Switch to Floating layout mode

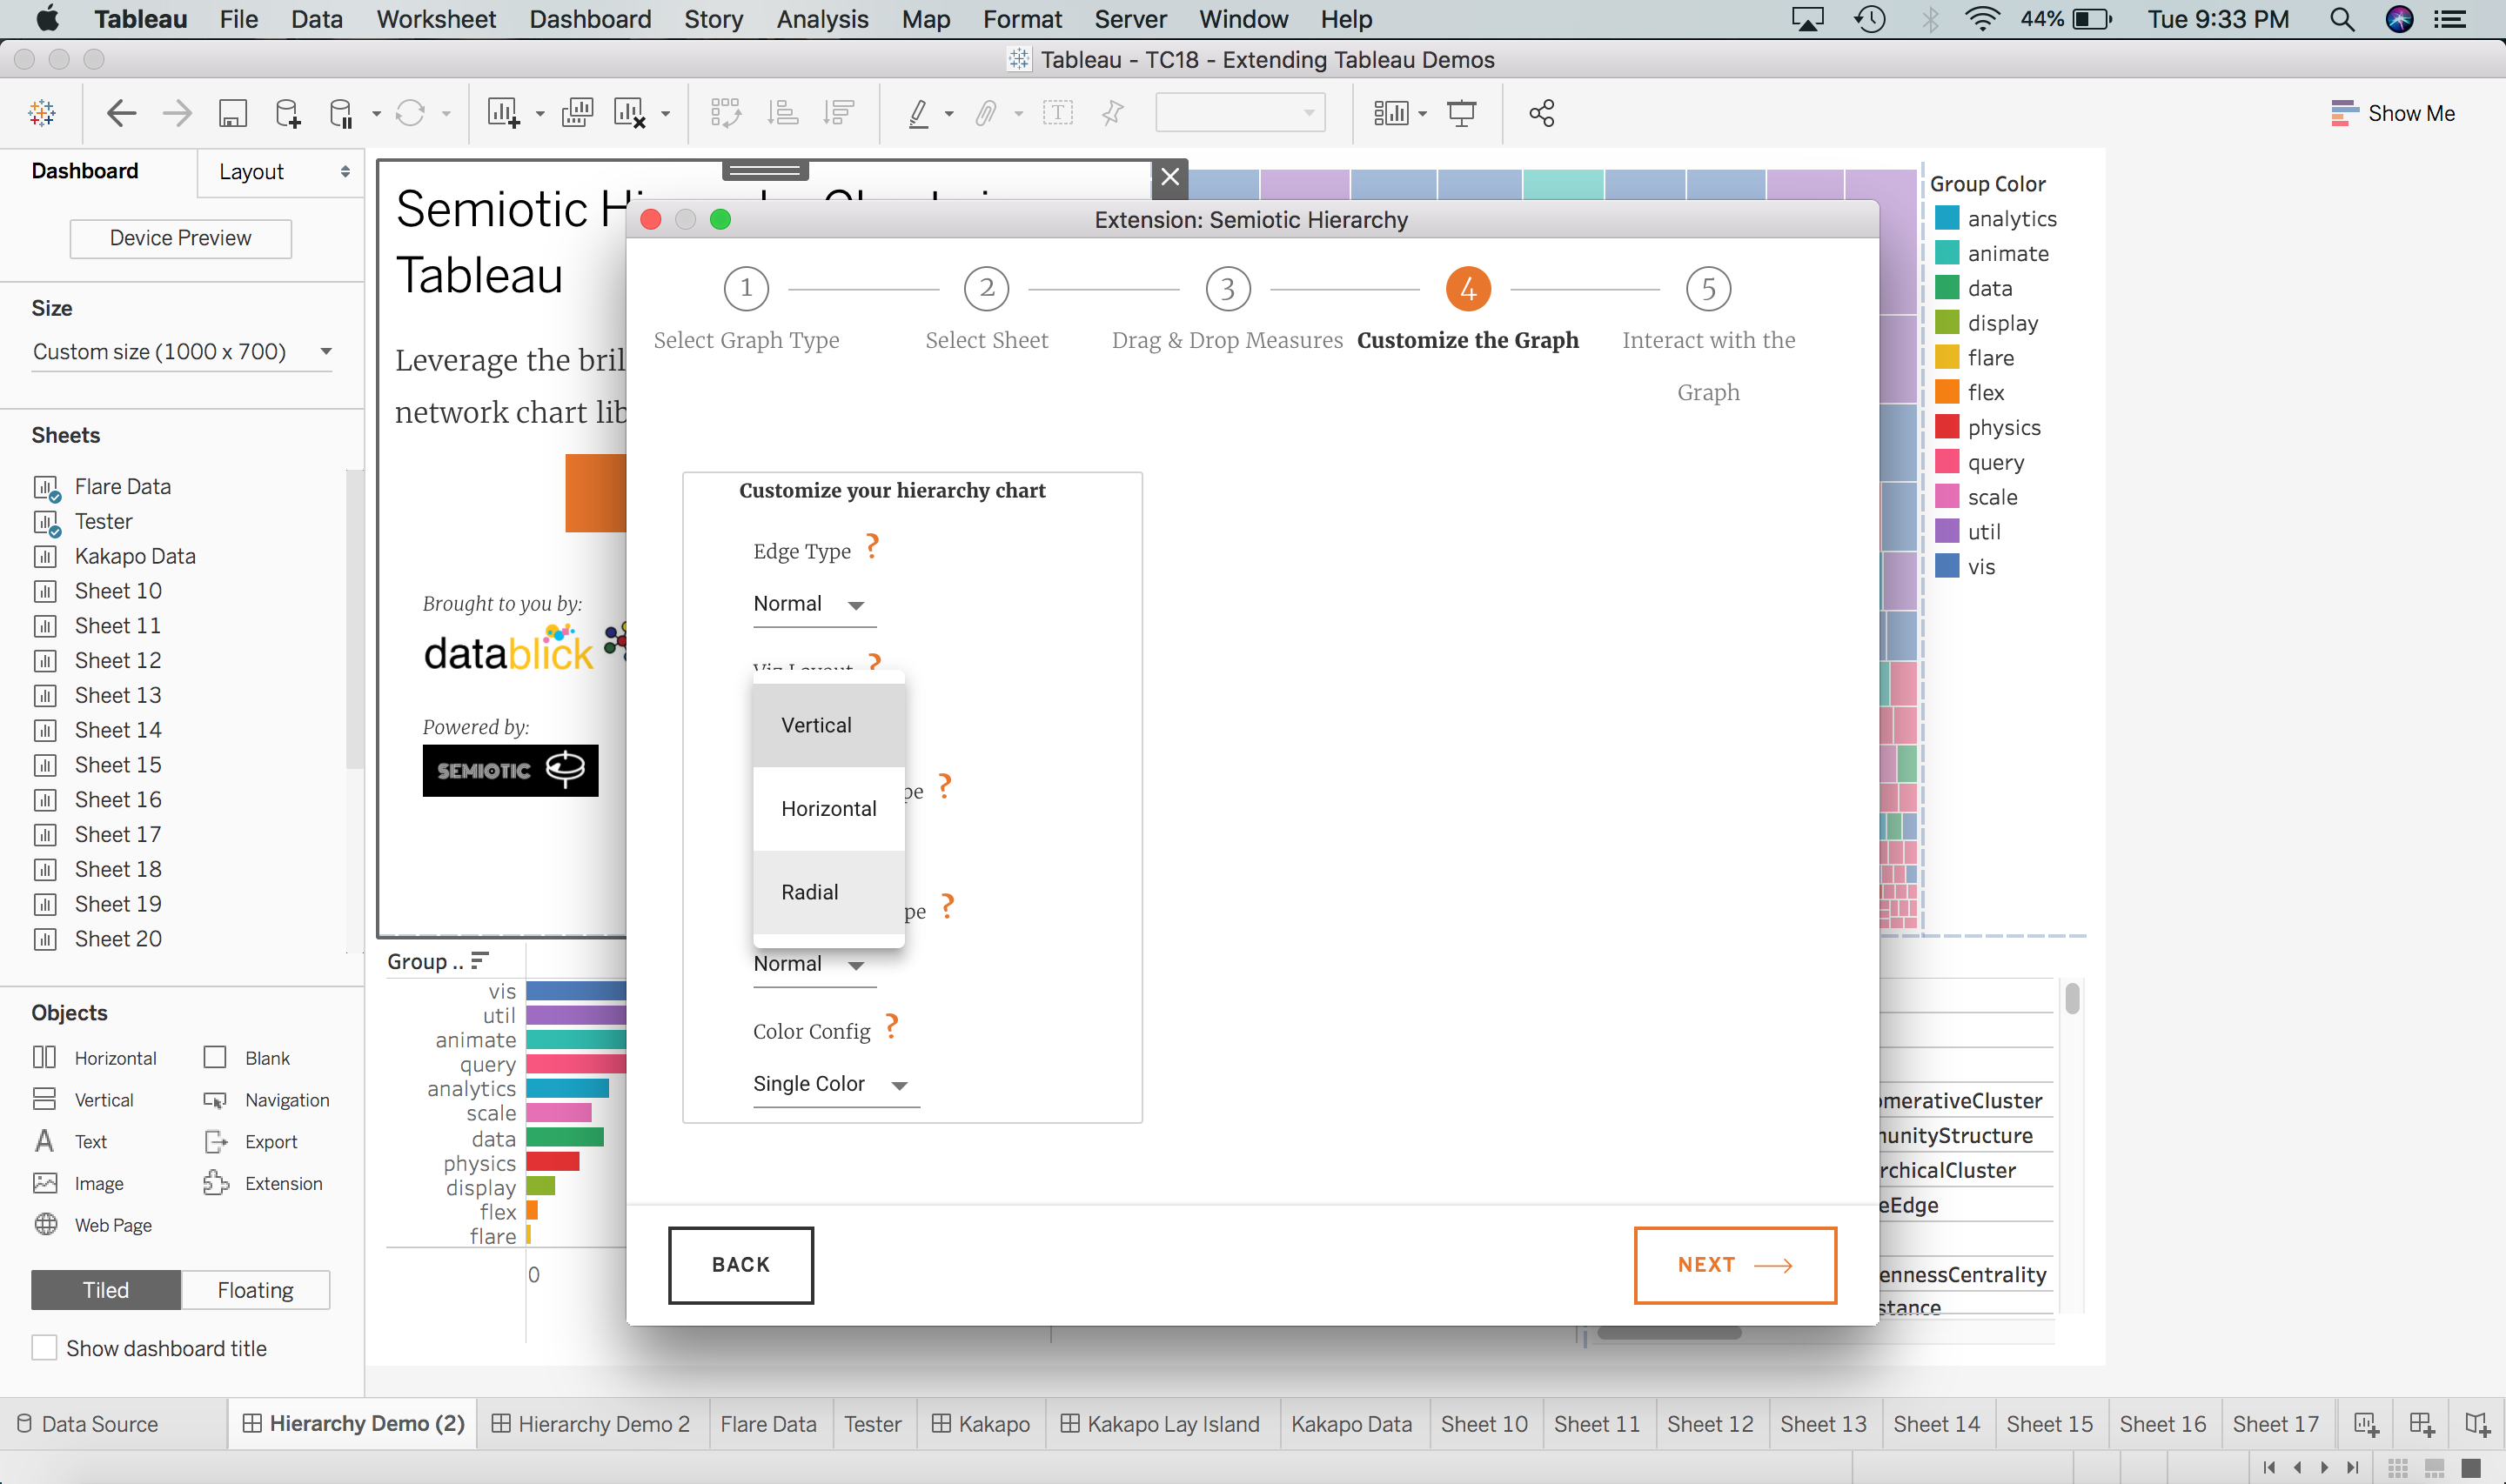click(x=255, y=1290)
